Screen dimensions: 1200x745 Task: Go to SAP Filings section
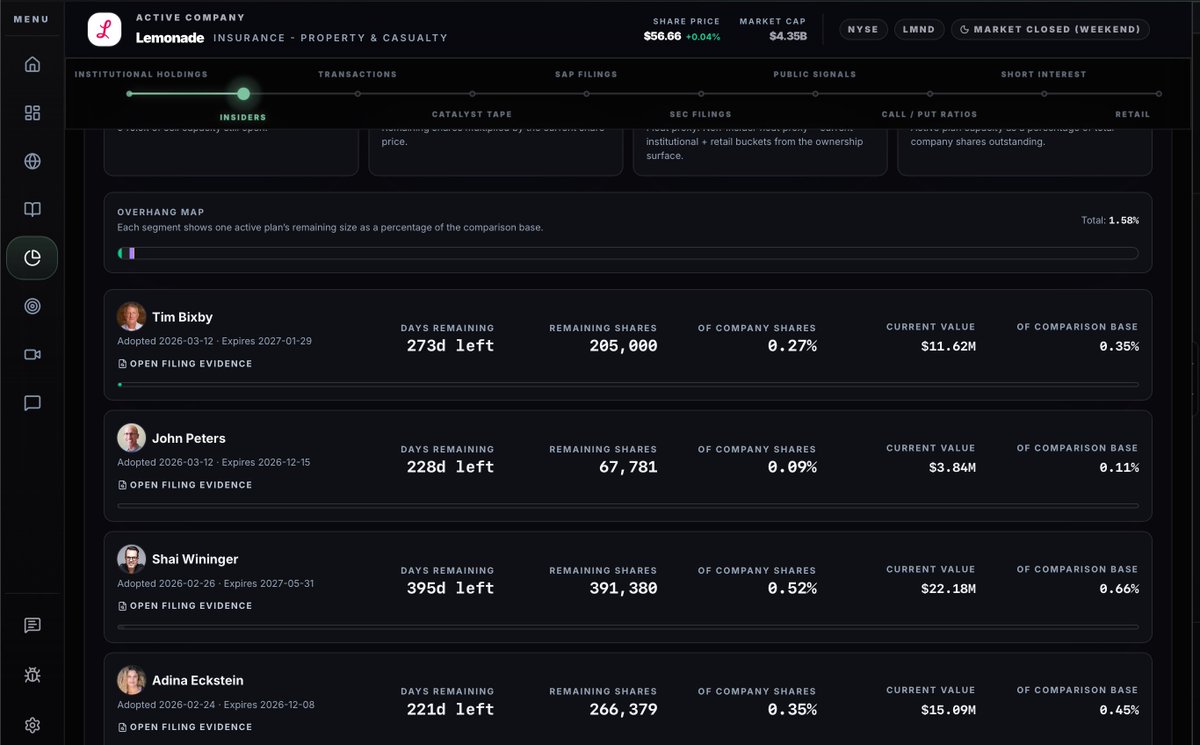tap(586, 74)
